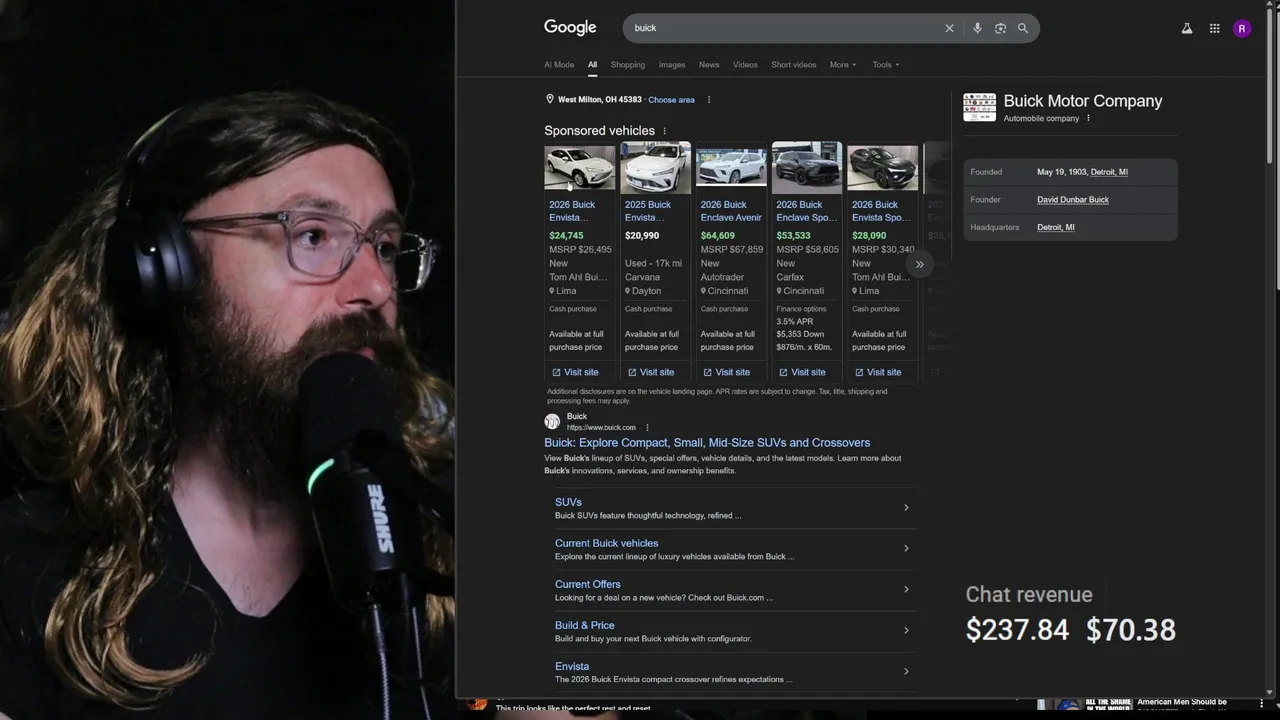Click the Google logo
Image resolution: width=1280 pixels, height=720 pixels.
pos(570,28)
